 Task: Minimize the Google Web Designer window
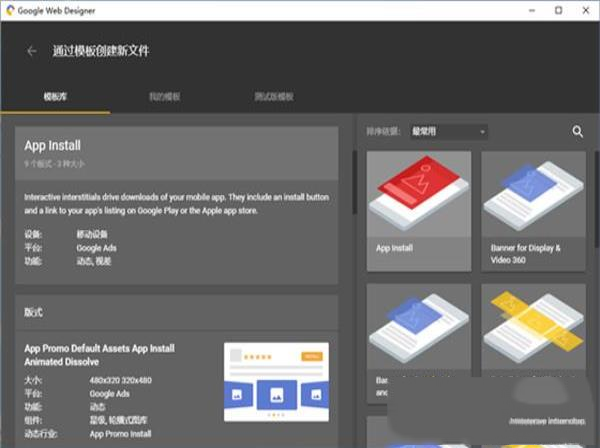coord(532,11)
